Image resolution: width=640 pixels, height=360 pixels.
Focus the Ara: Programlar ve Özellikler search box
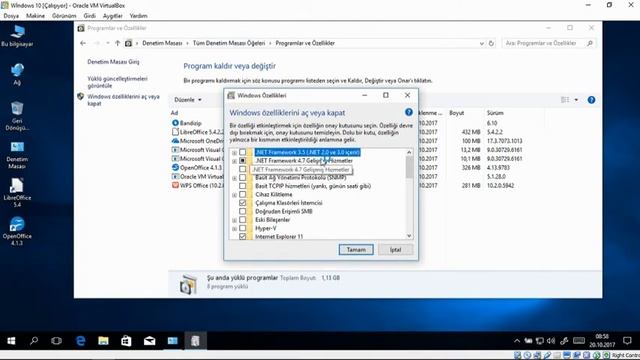tap(548, 43)
